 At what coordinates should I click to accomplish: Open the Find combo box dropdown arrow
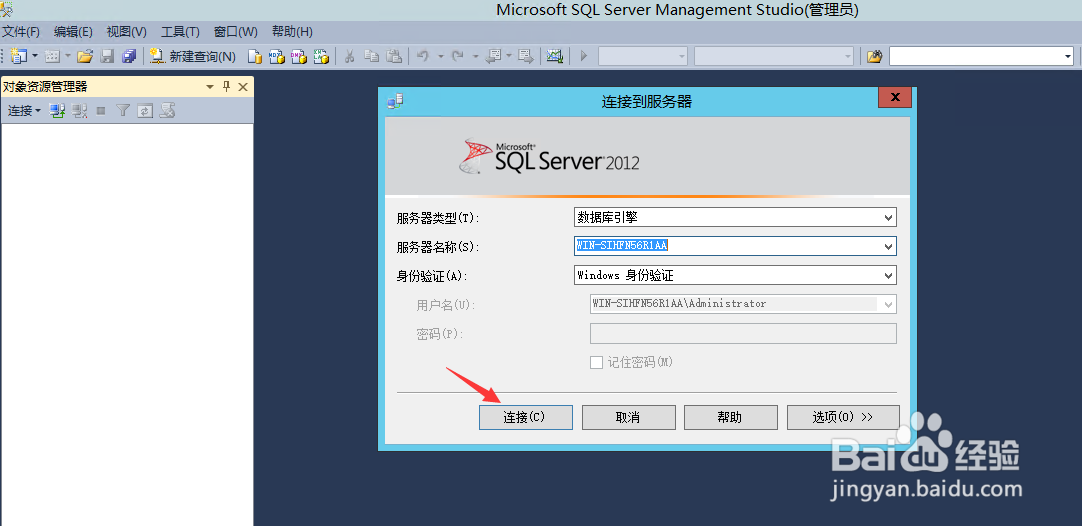click(x=1067, y=57)
